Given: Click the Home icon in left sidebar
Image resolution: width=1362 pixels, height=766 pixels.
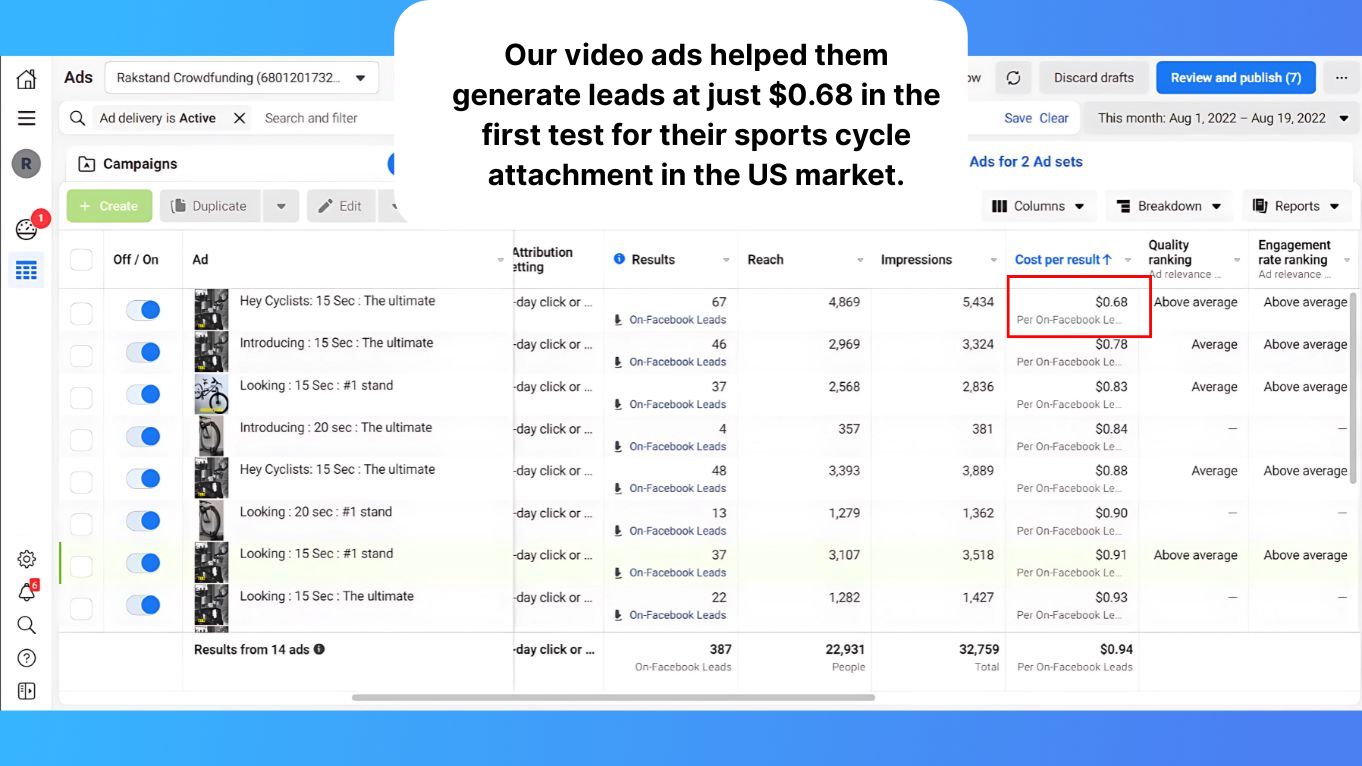Looking at the screenshot, I should pos(27,79).
